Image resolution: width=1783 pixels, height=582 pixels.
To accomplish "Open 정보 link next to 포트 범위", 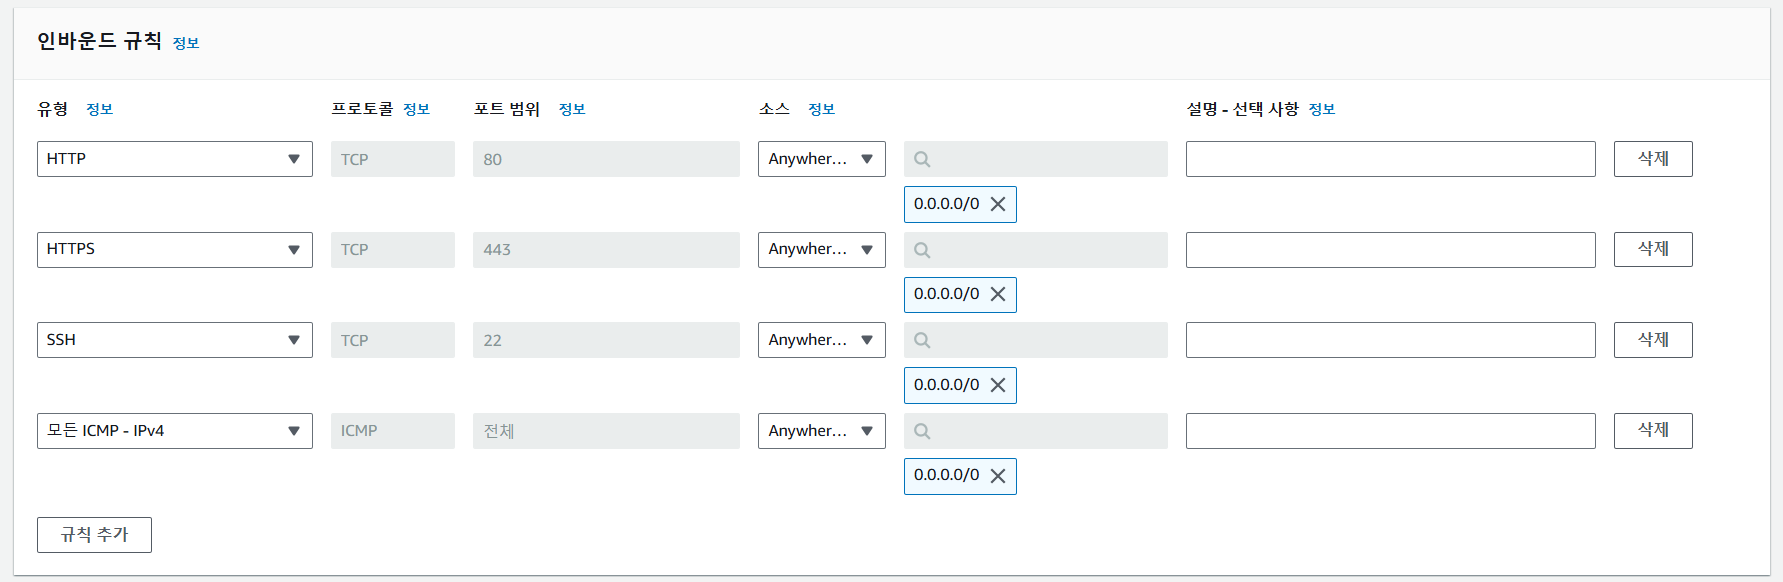I will (572, 109).
